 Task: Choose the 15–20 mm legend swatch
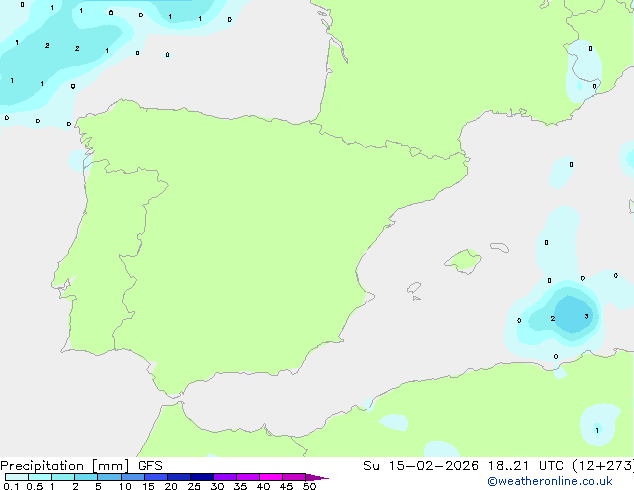click(155, 477)
